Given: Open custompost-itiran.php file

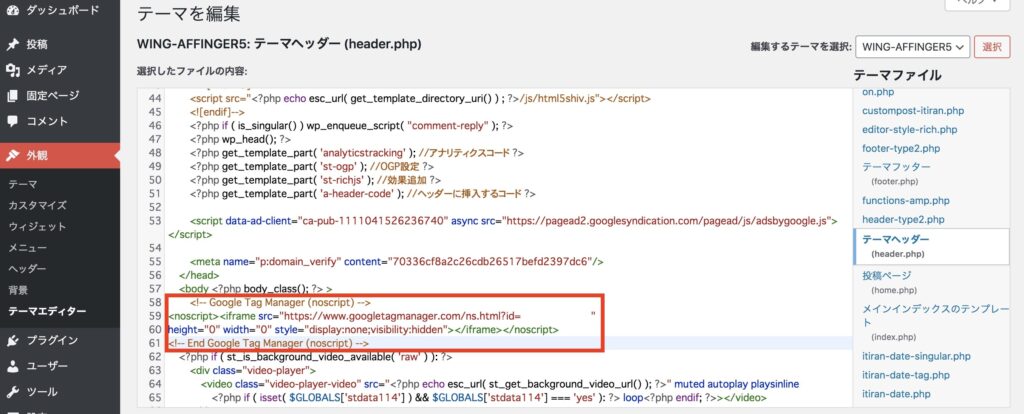Looking at the screenshot, I should pyautogui.click(x=913, y=111).
